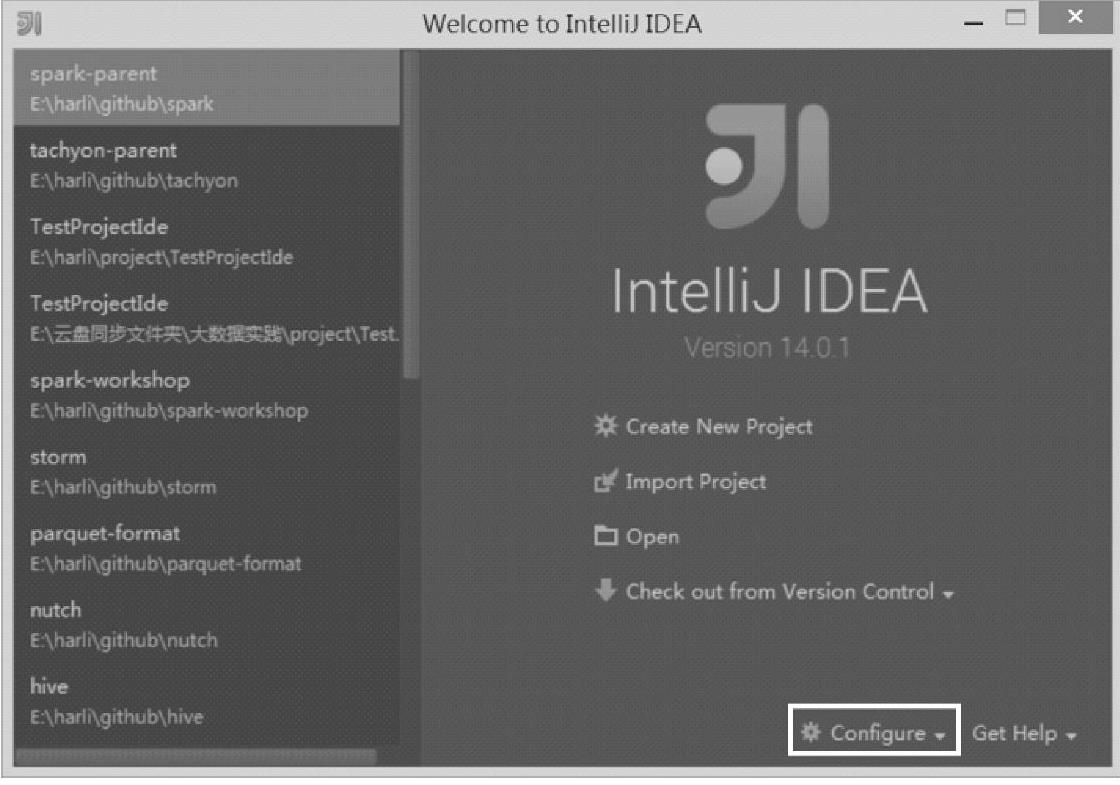Open the spark-parent recent project
Viewport: 1120px width, 785px height.
pos(206,89)
